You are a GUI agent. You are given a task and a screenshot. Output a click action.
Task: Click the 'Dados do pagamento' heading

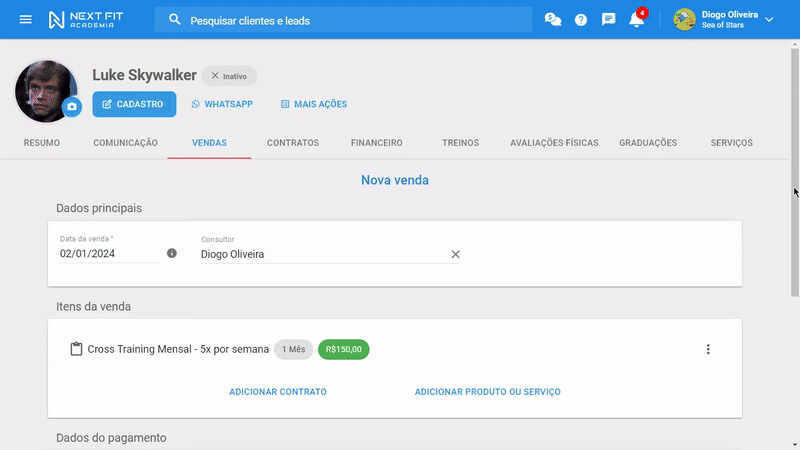click(x=111, y=438)
